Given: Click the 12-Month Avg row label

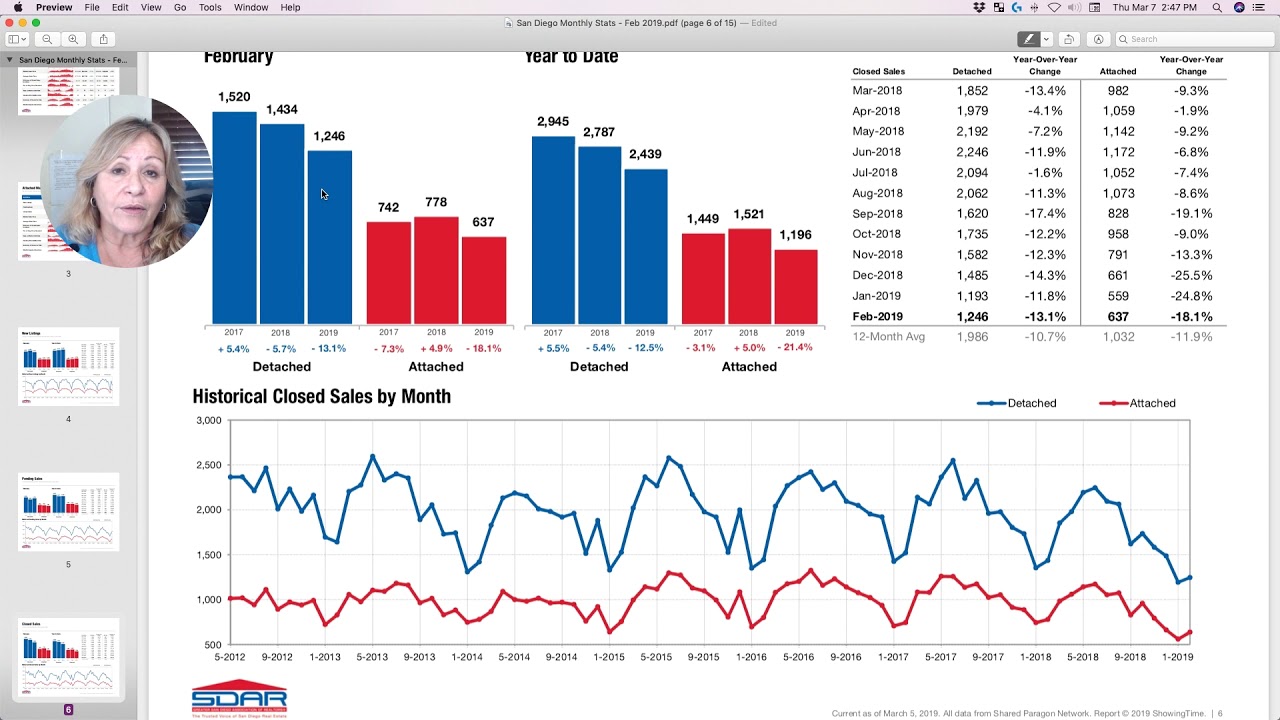Looking at the screenshot, I should (888, 337).
